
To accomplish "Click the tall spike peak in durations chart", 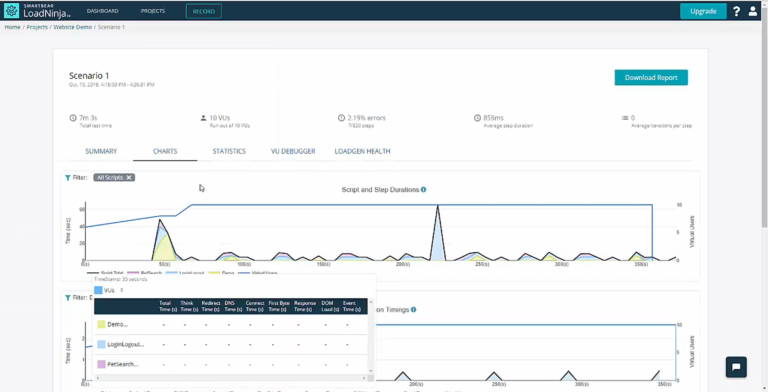I will coord(437,206).
